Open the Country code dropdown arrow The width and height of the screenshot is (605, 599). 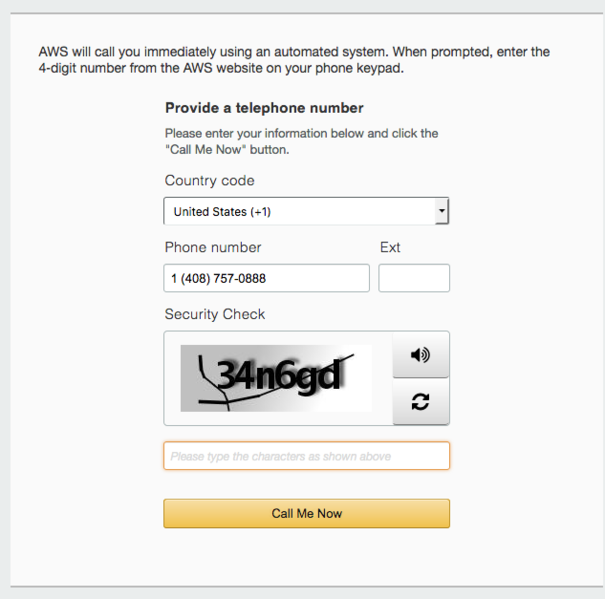(442, 211)
